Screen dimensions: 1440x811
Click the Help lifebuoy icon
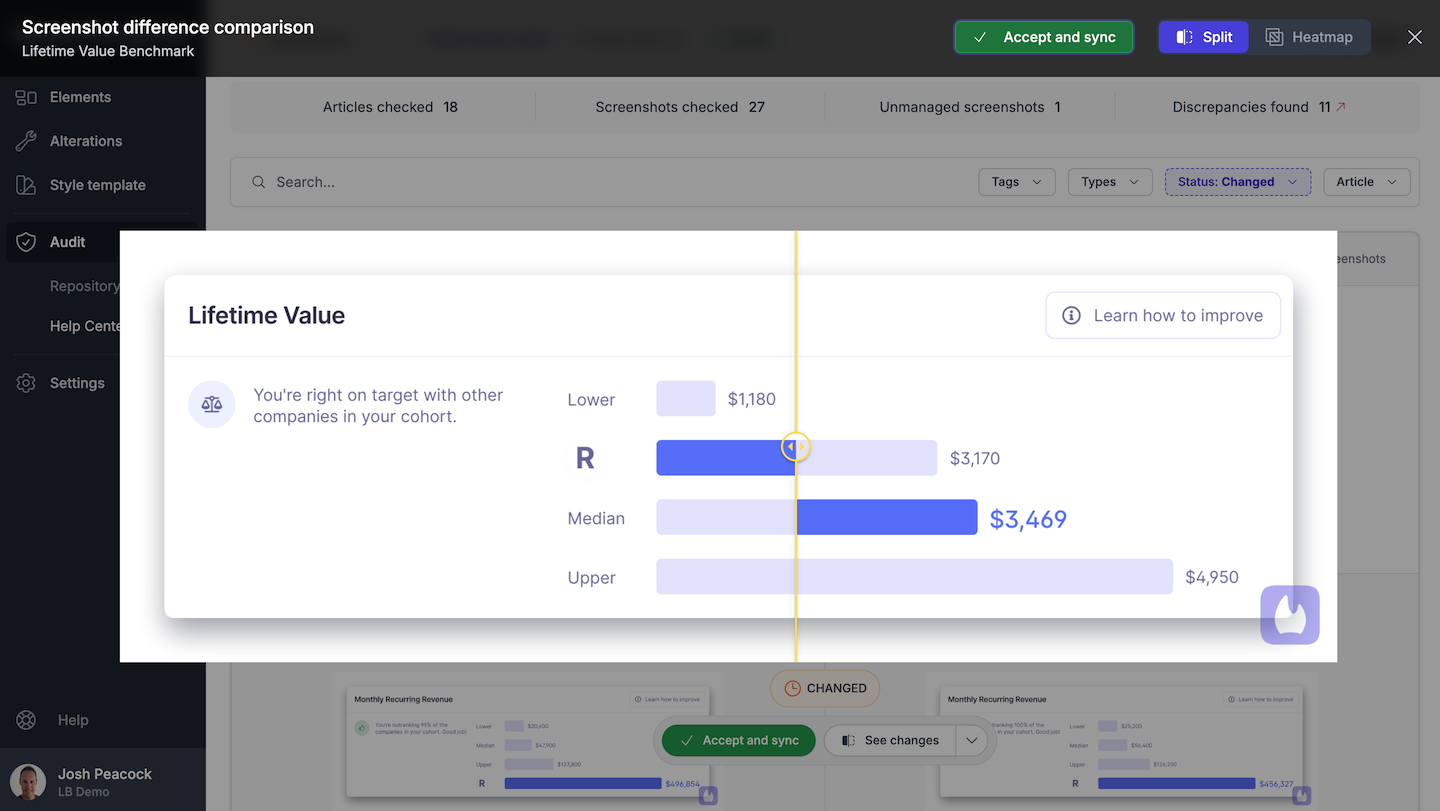[x=26, y=720]
